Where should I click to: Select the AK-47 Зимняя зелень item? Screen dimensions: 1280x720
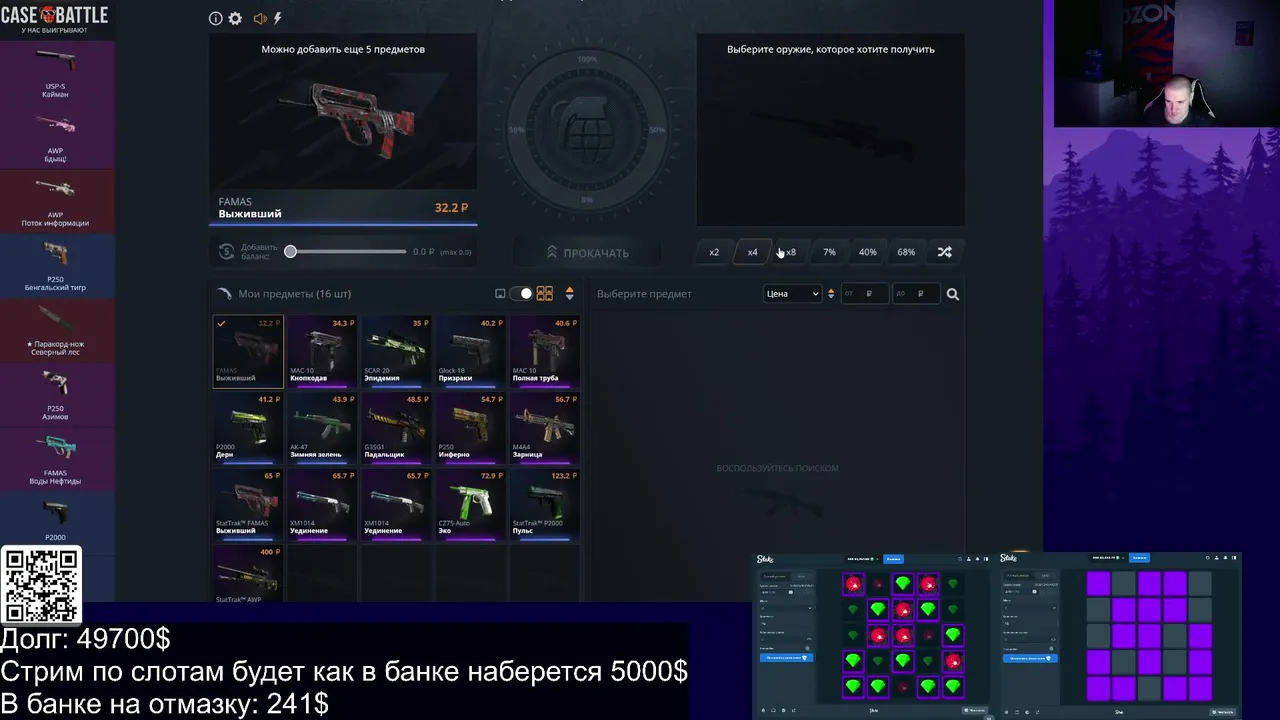pos(322,428)
